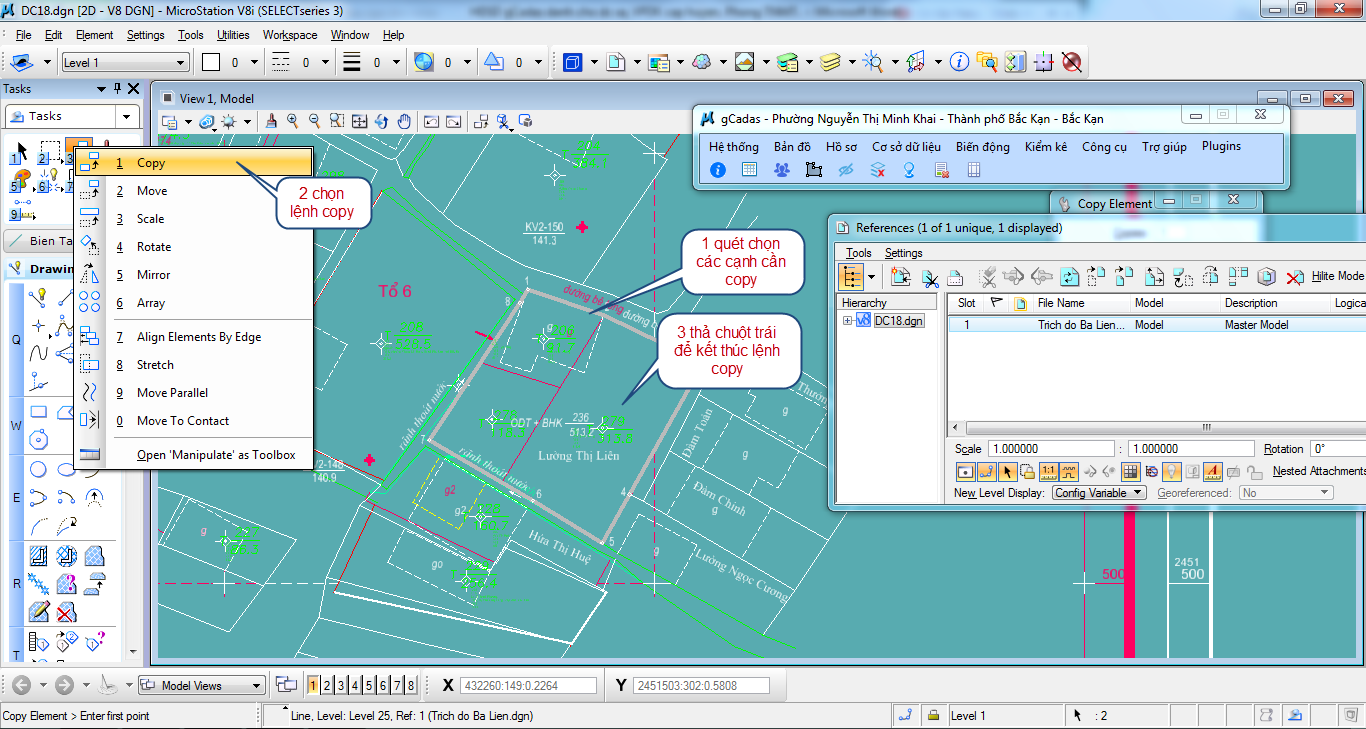This screenshot has width=1366, height=729.
Task: Click the Place Block rectangle tool
Action: pyautogui.click(x=39, y=412)
